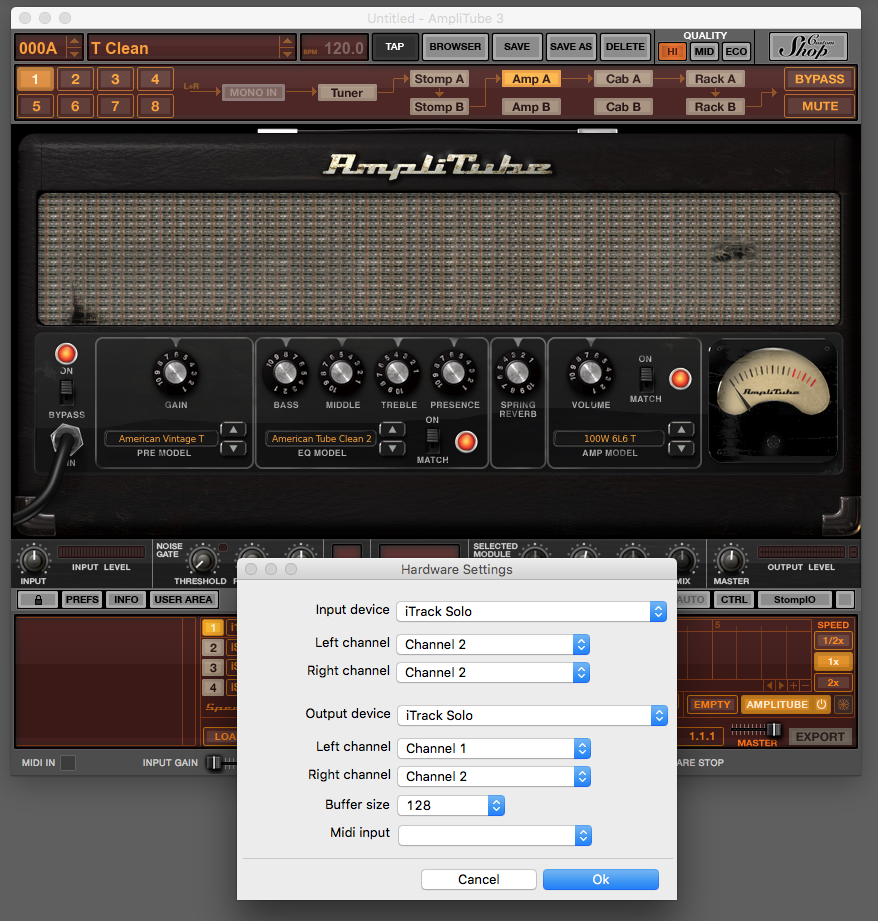Toggle the amp model MATCH switch
This screenshot has width=878, height=921.
(x=645, y=378)
